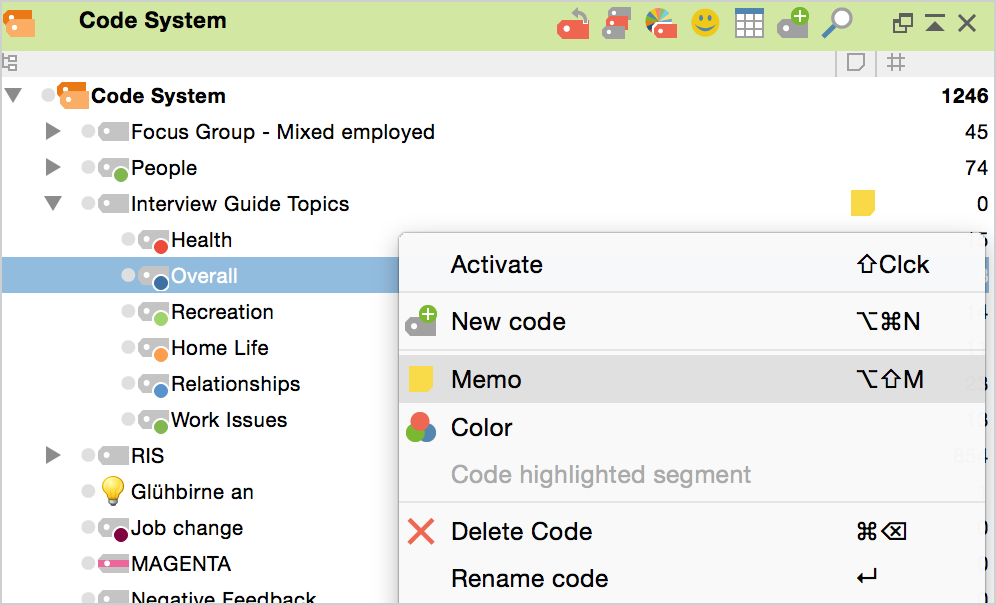Click the reset activations red tag icon

click(573, 24)
